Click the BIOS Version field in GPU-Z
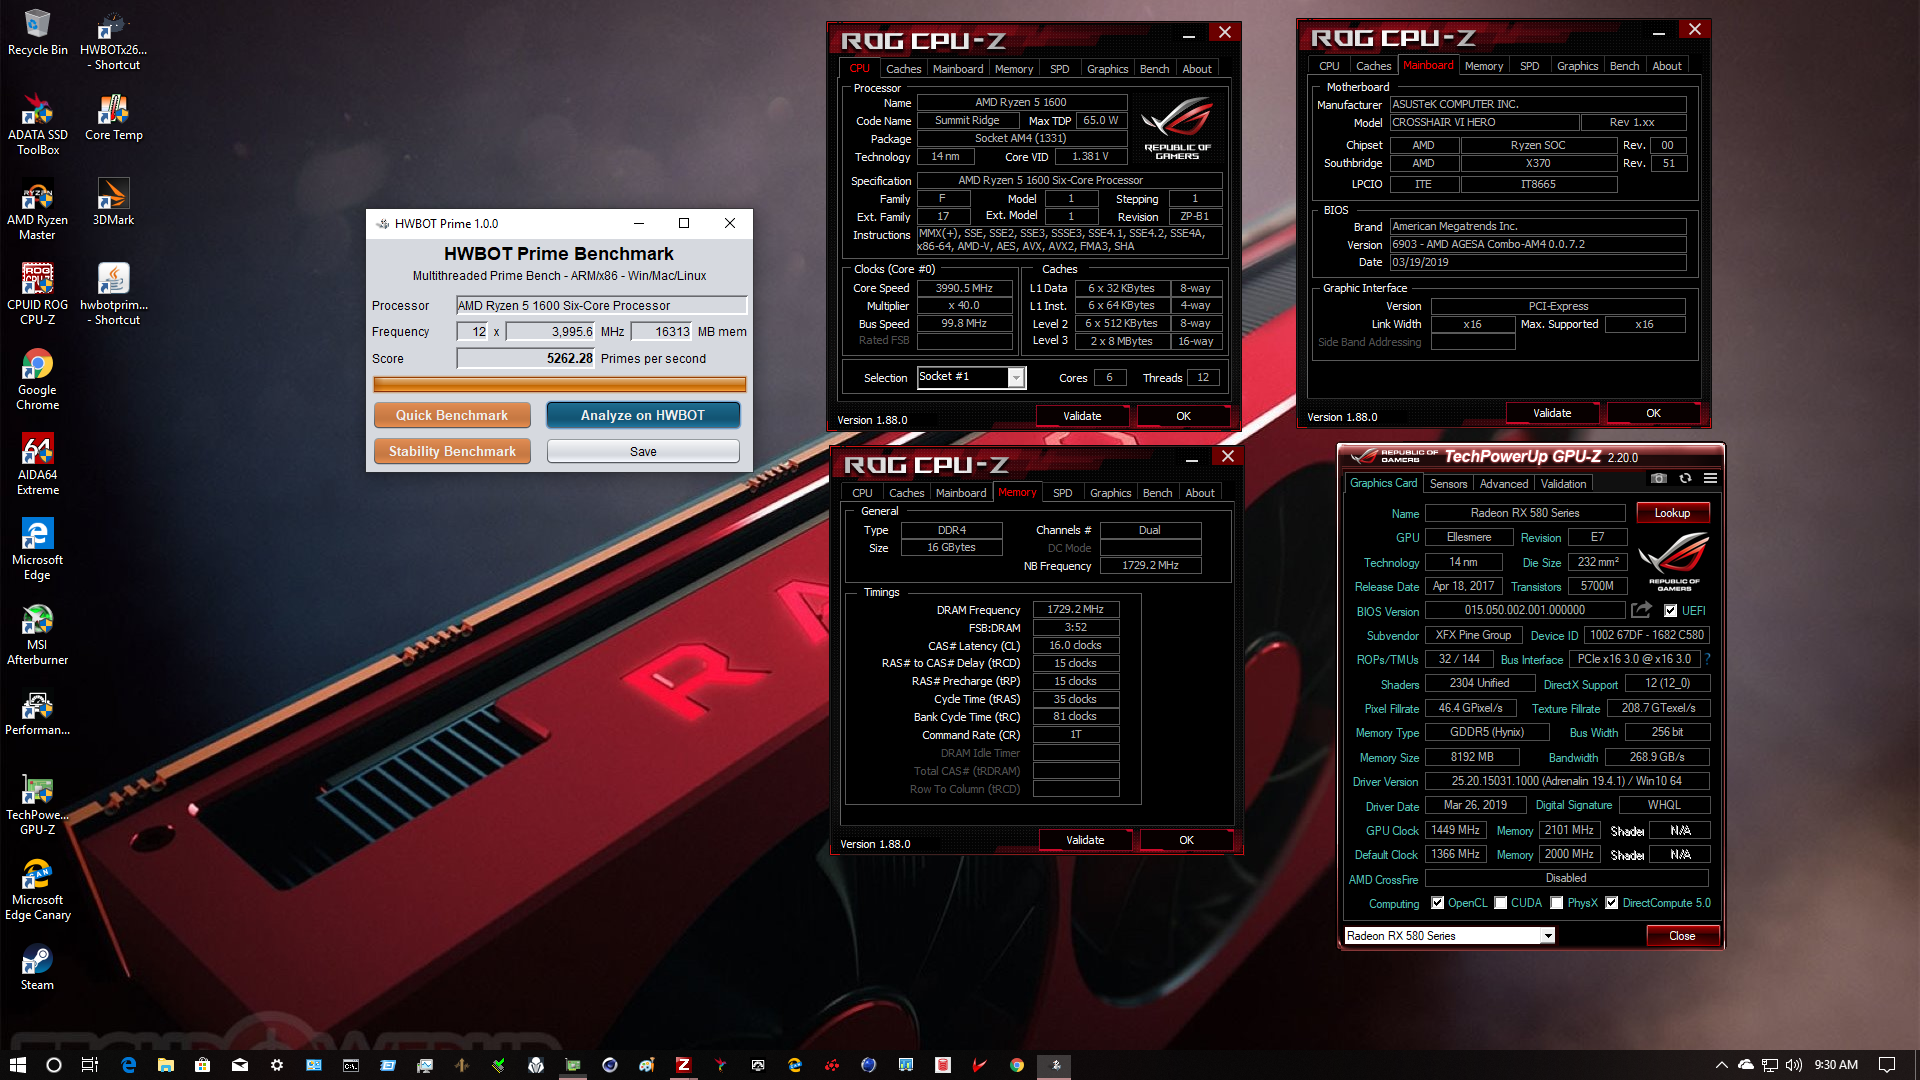The height and width of the screenshot is (1080, 1920). click(1525, 610)
